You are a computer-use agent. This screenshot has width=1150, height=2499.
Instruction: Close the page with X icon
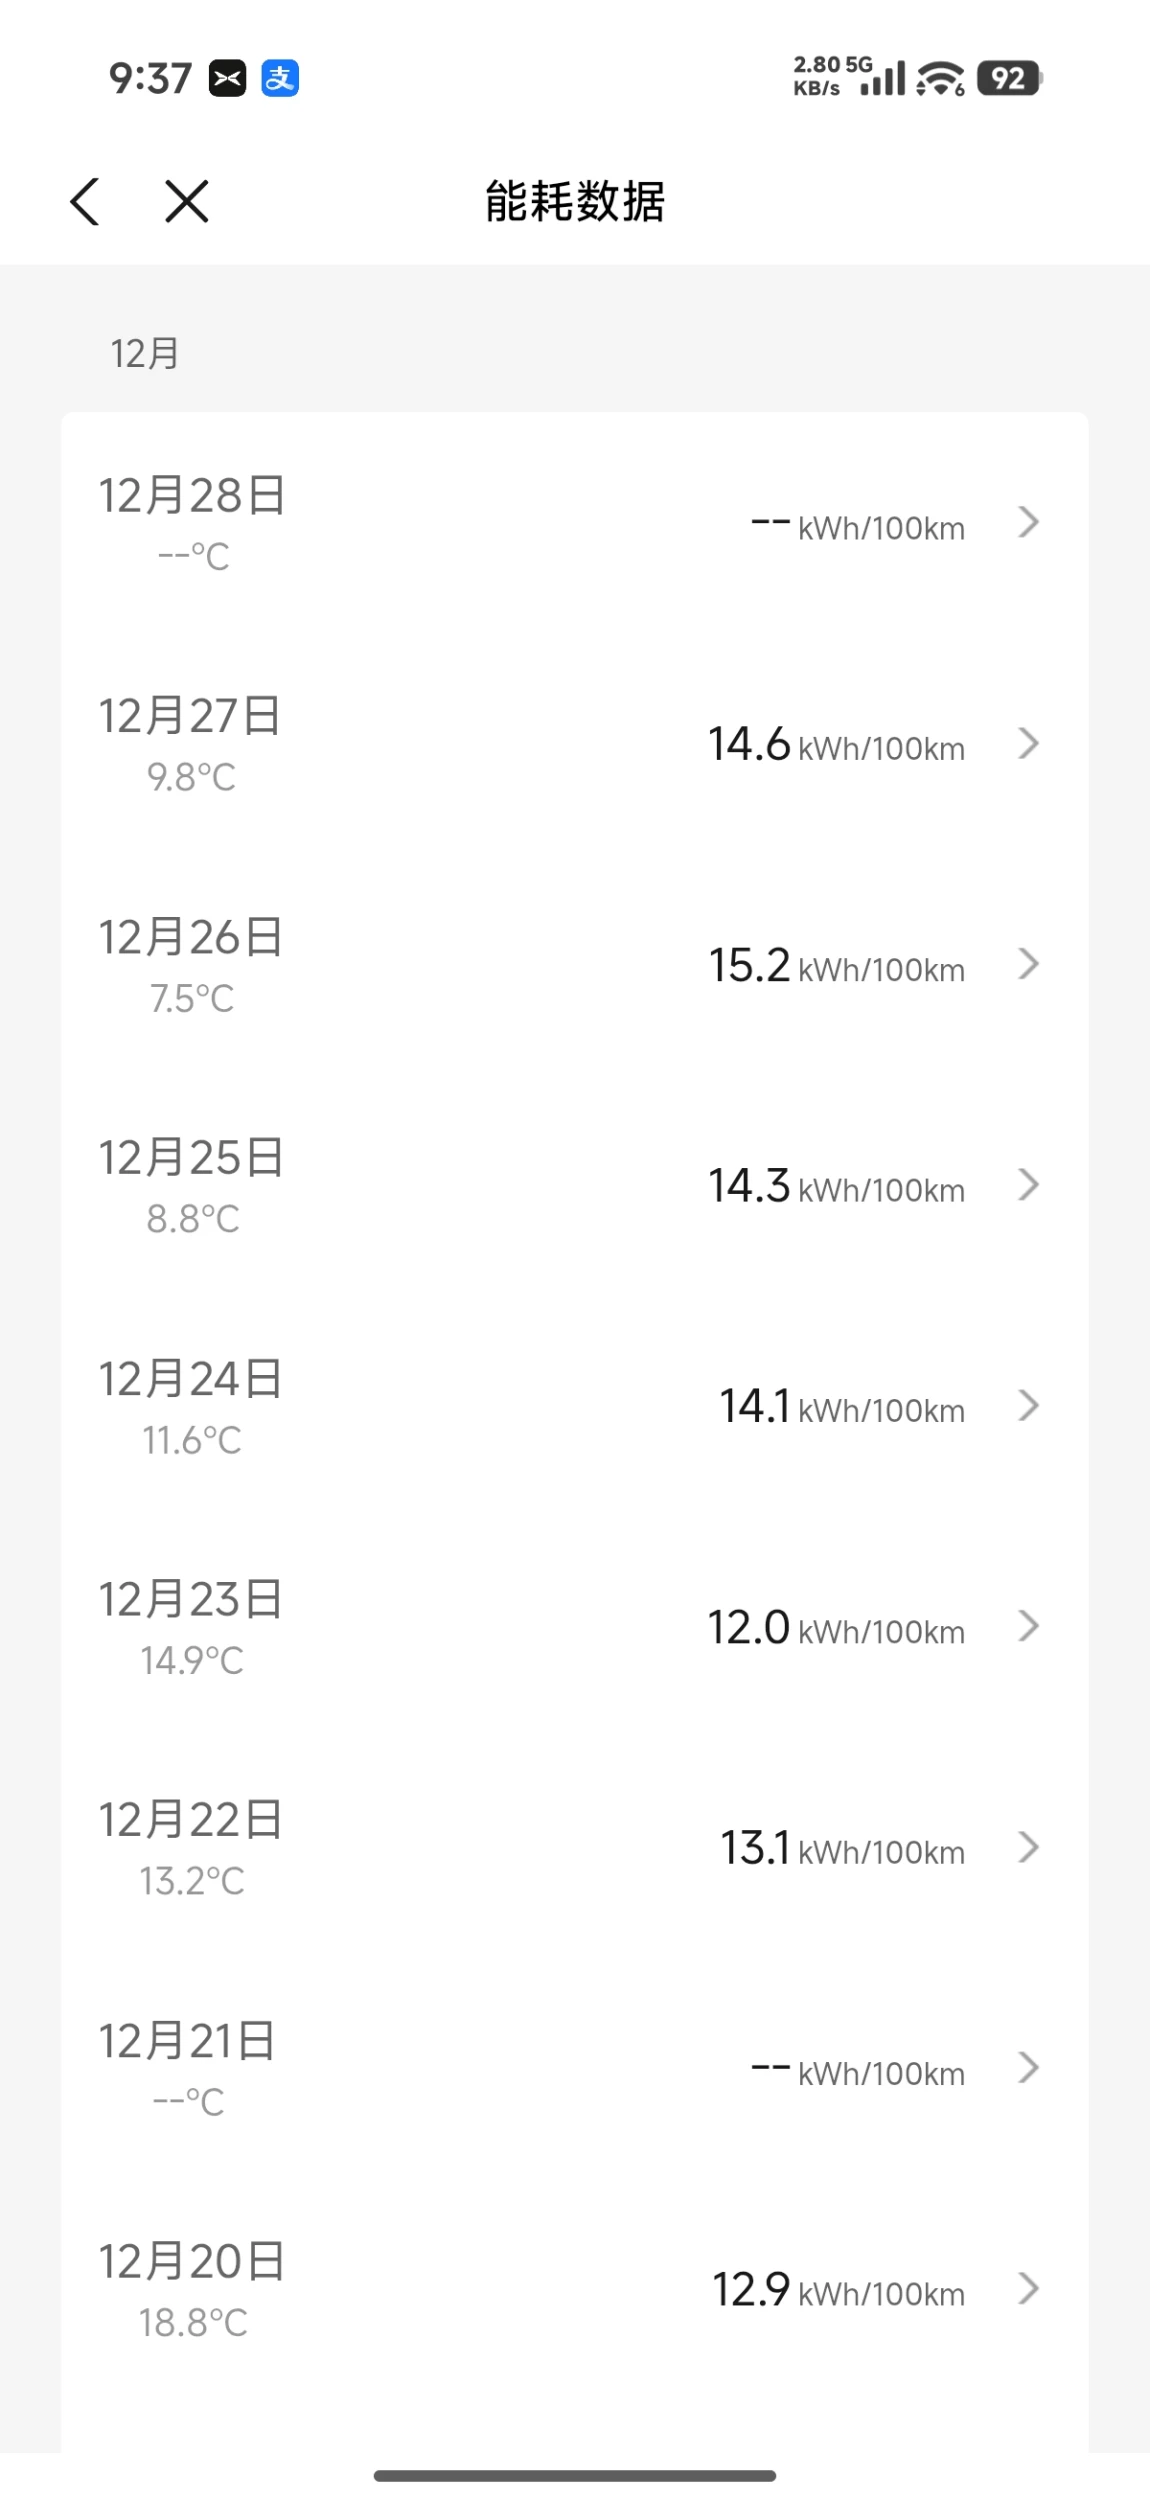tap(187, 202)
